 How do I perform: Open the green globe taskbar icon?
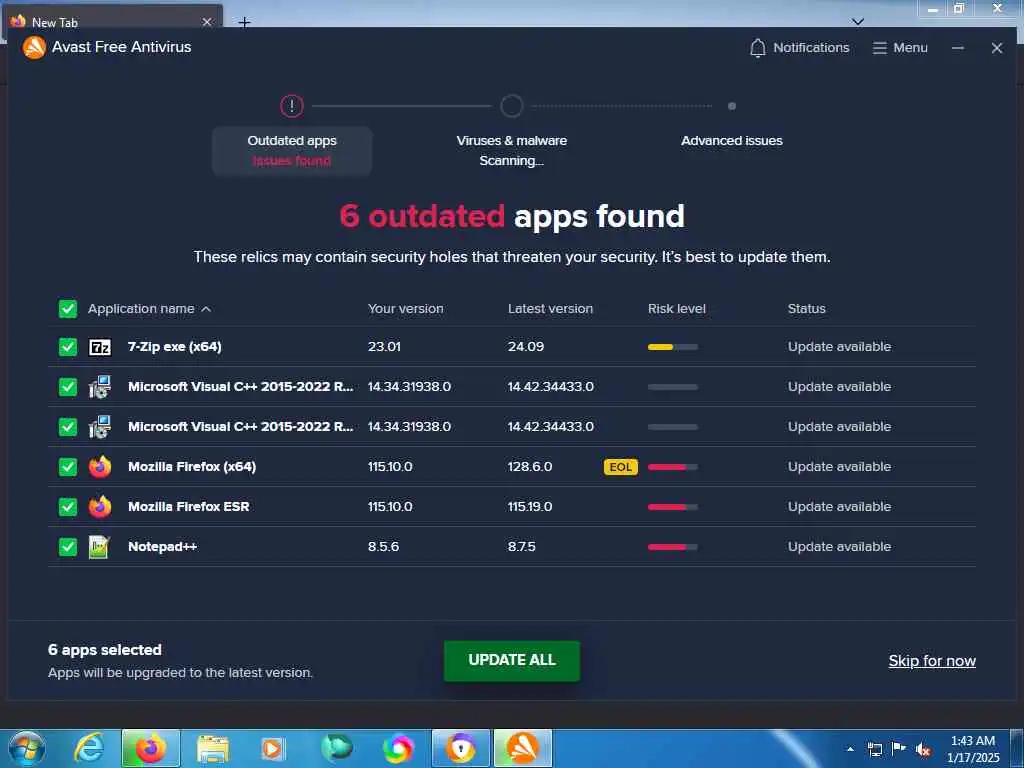pyautogui.click(x=337, y=748)
